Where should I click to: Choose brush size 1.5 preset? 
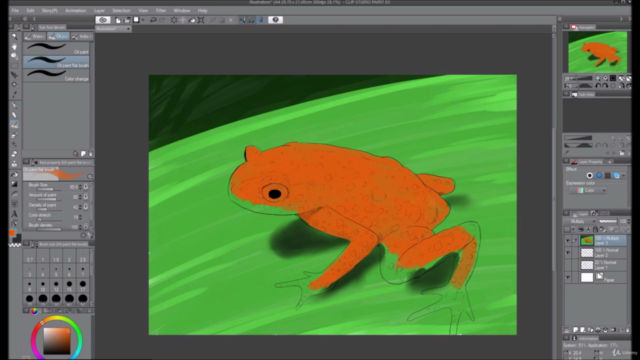pyautogui.click(x=56, y=257)
